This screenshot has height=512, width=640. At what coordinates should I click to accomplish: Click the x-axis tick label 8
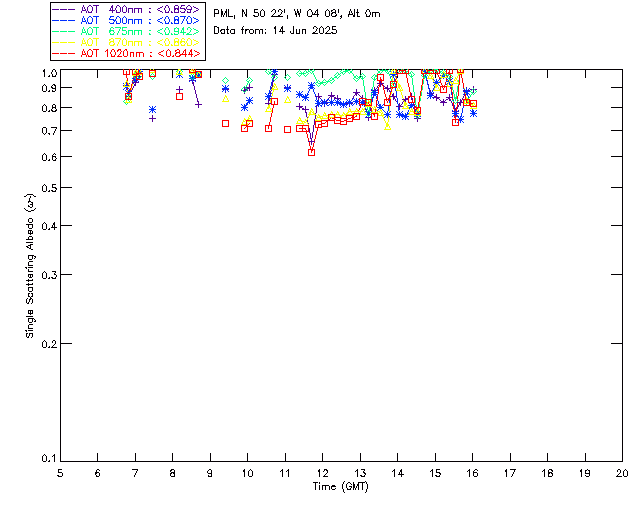[x=173, y=472]
